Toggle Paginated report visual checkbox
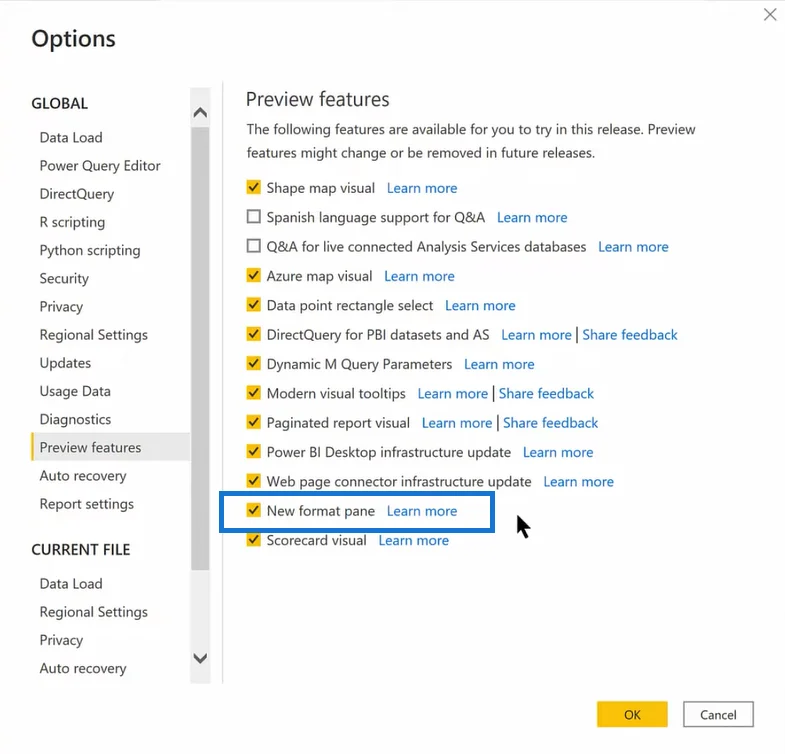 [253, 423]
